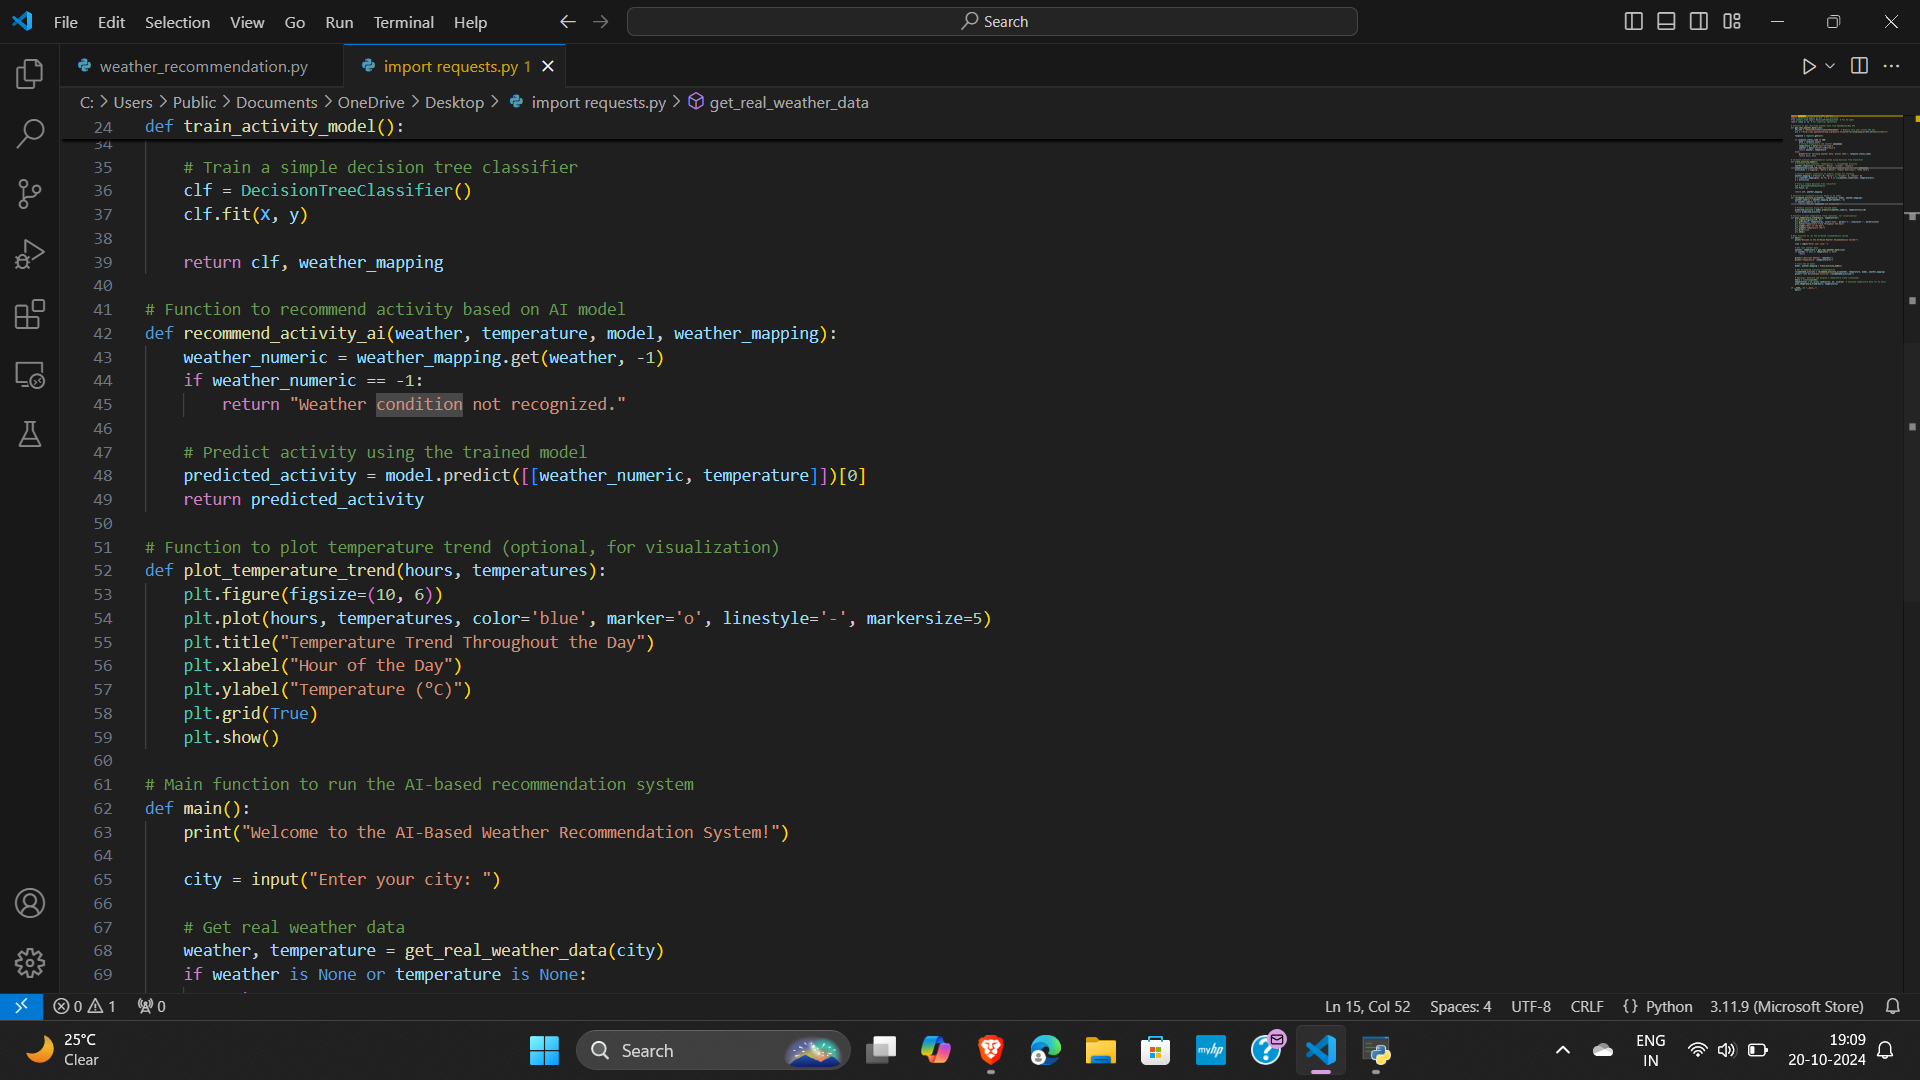Open the Source Control view

[30, 194]
